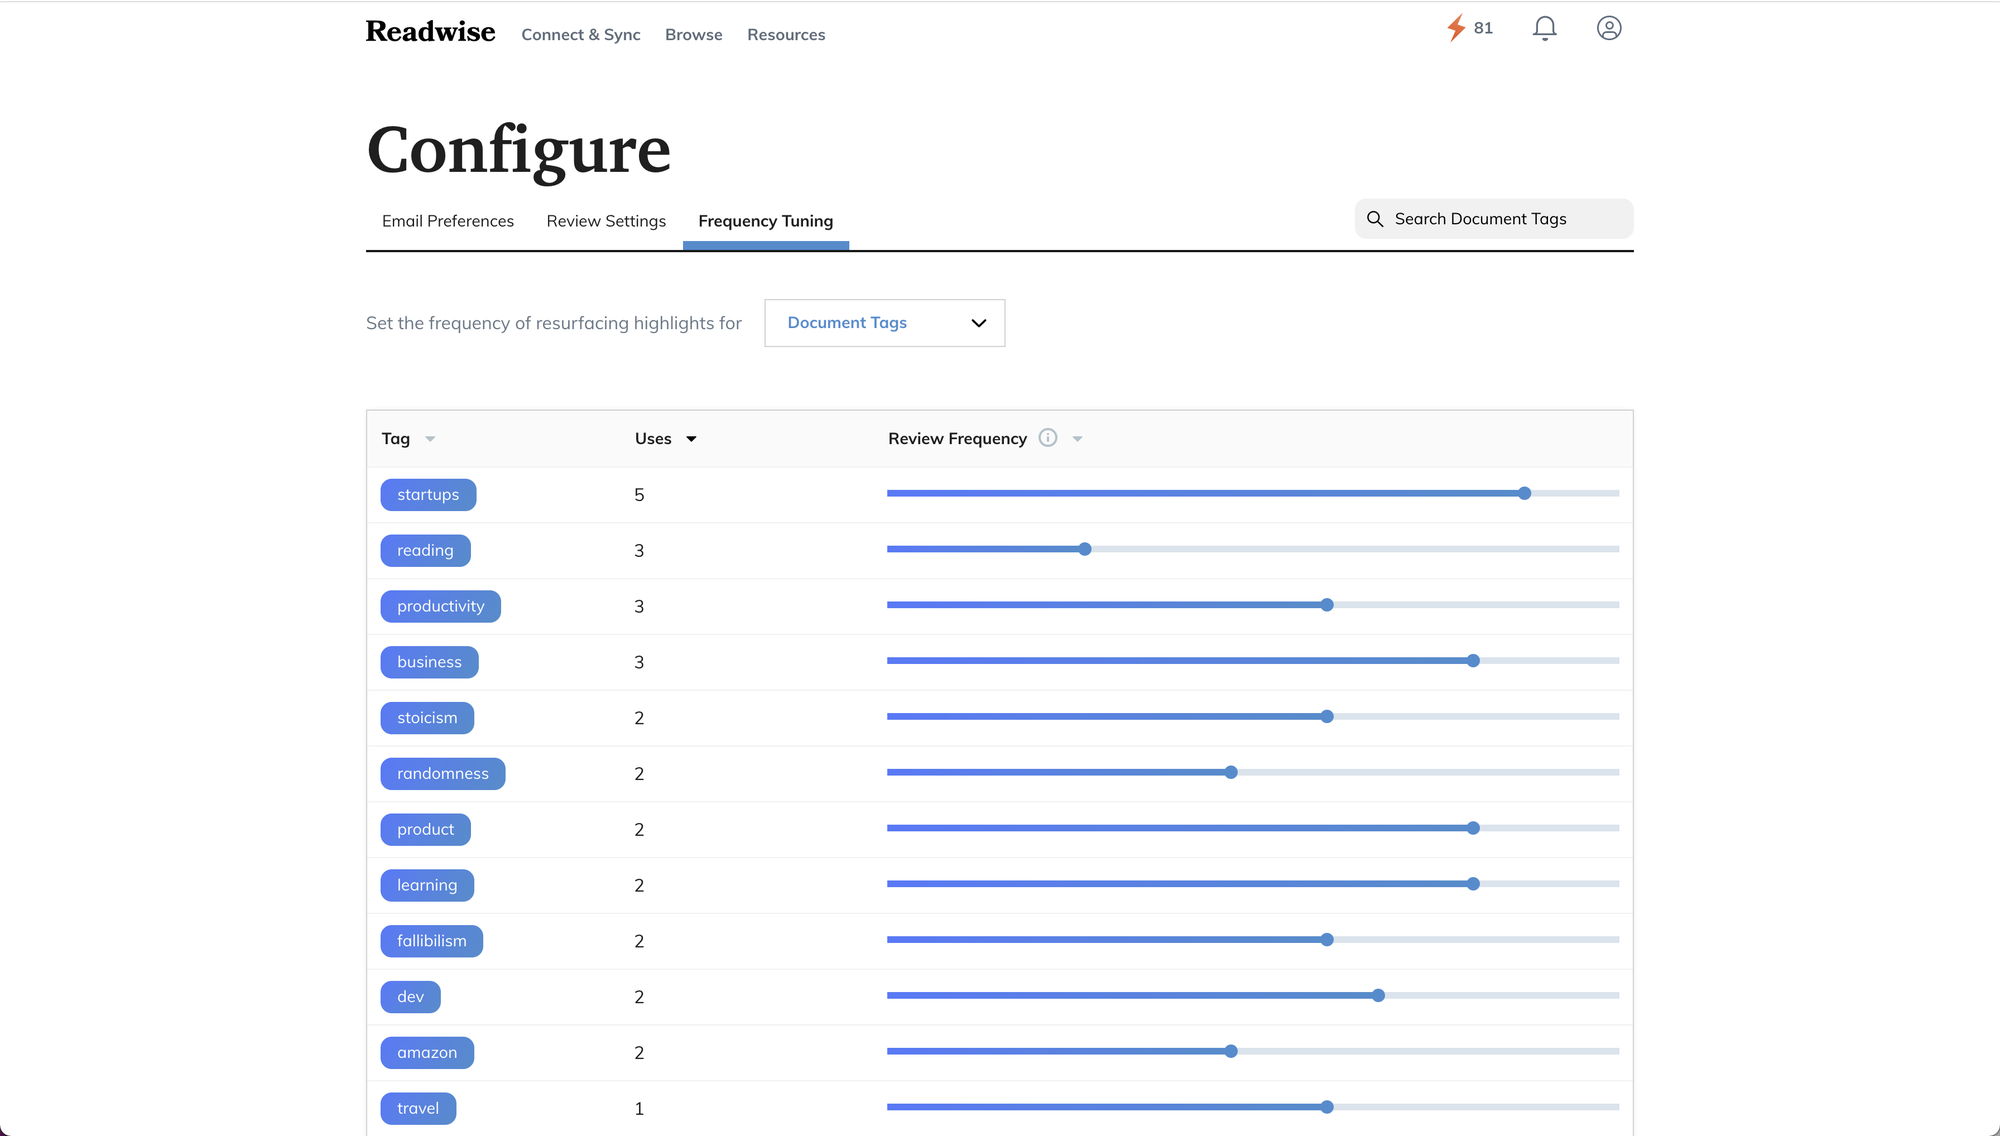Click the learning frequency slider handle
Image resolution: width=2000 pixels, height=1136 pixels.
(x=1474, y=884)
